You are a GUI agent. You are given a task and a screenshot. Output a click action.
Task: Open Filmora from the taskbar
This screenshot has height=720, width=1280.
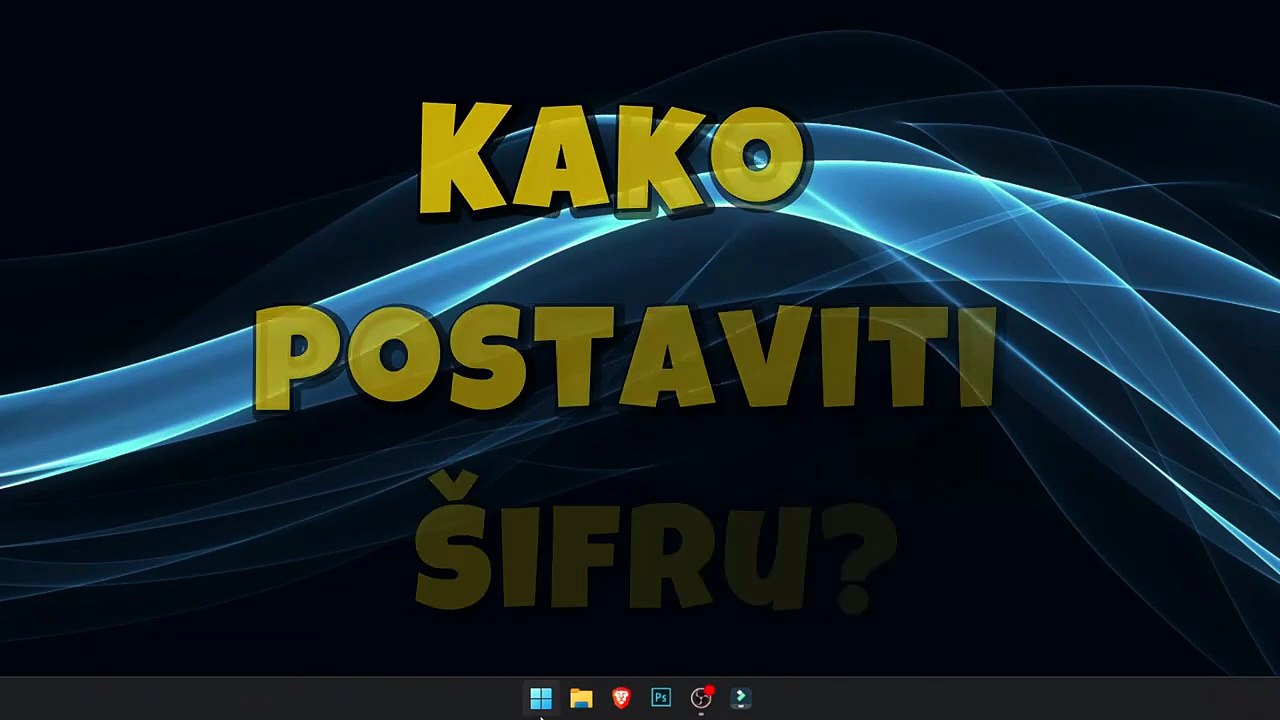pyautogui.click(x=741, y=698)
